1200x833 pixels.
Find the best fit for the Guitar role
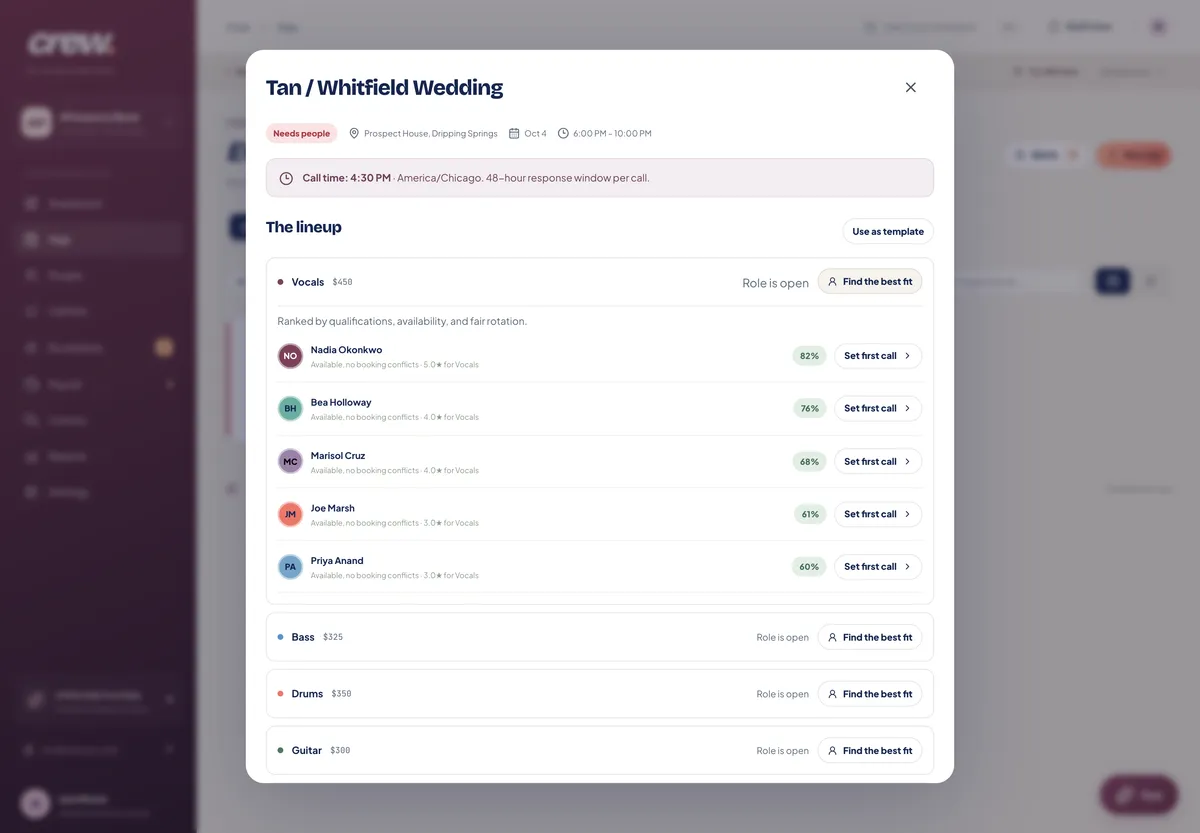click(x=870, y=750)
